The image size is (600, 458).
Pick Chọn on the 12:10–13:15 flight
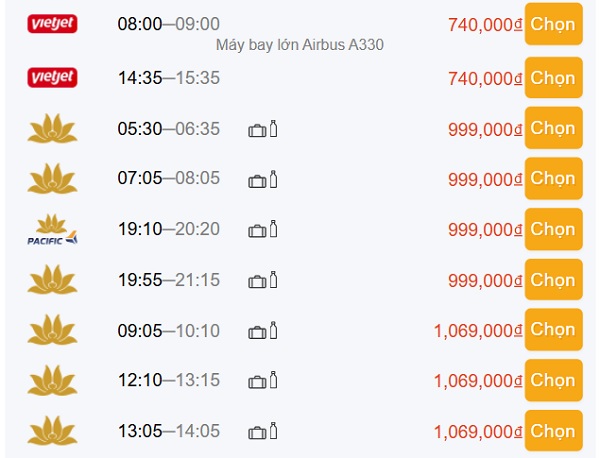tap(553, 380)
